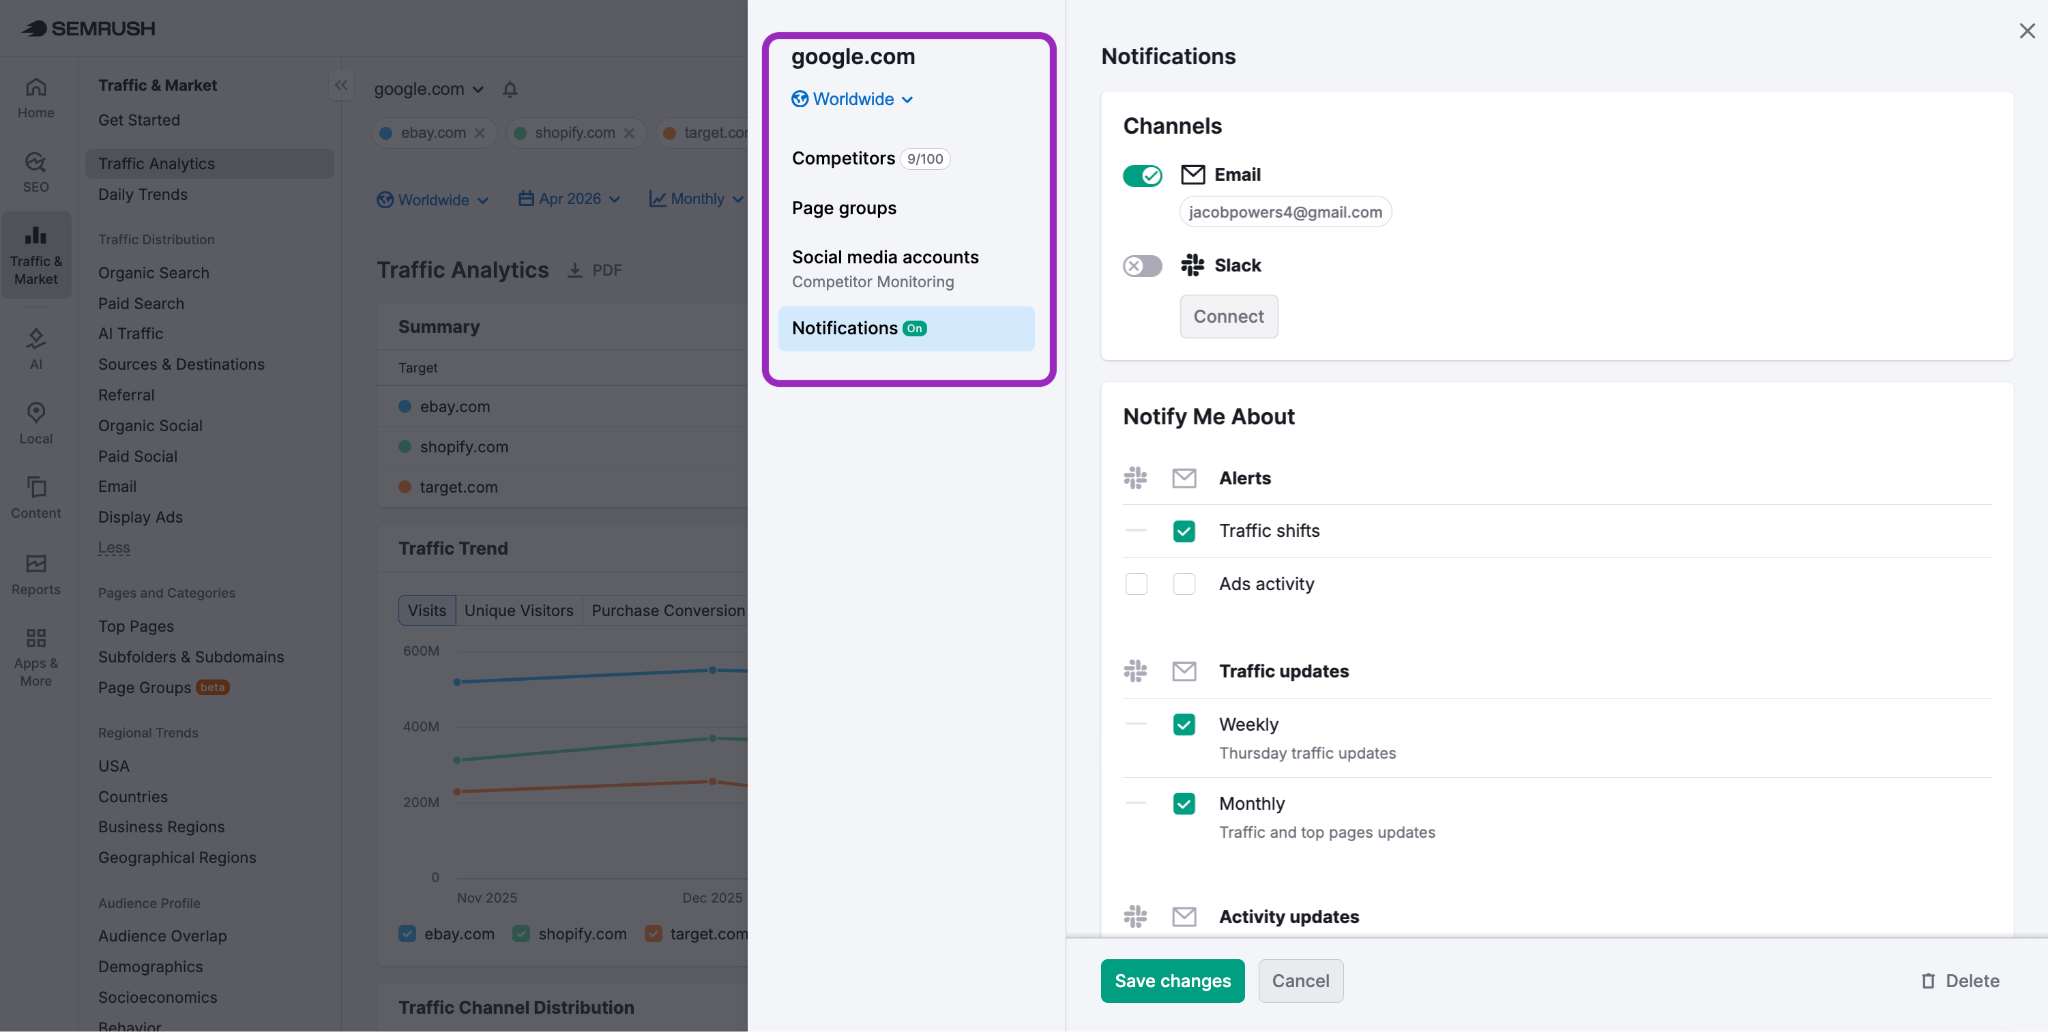Select the Traffic & Market sidebar icon
The height and width of the screenshot is (1032, 2048).
pos(36,255)
